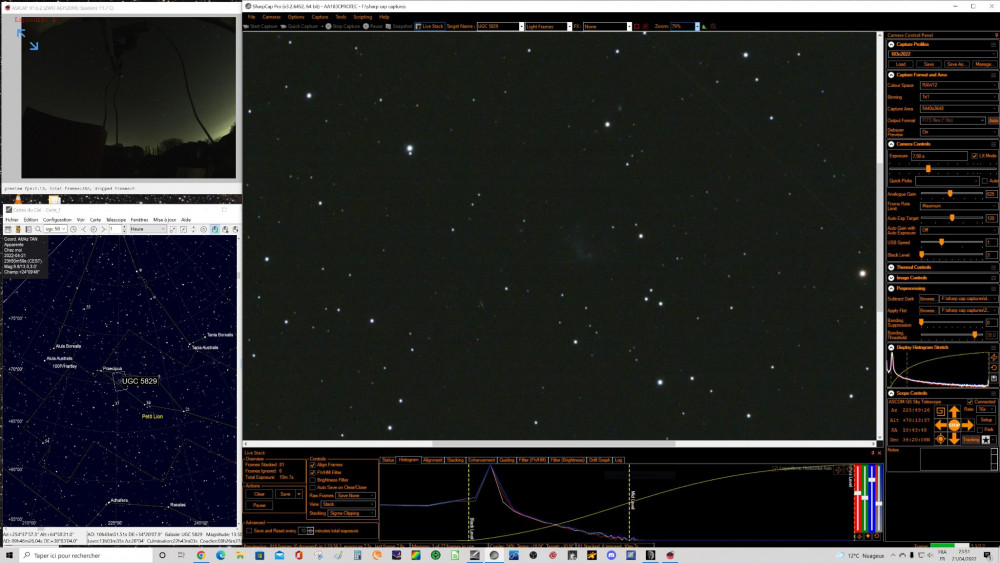This screenshot has width=1000, height=563.
Task: Enable Save and Reset every checkbox
Action: (x=249, y=530)
